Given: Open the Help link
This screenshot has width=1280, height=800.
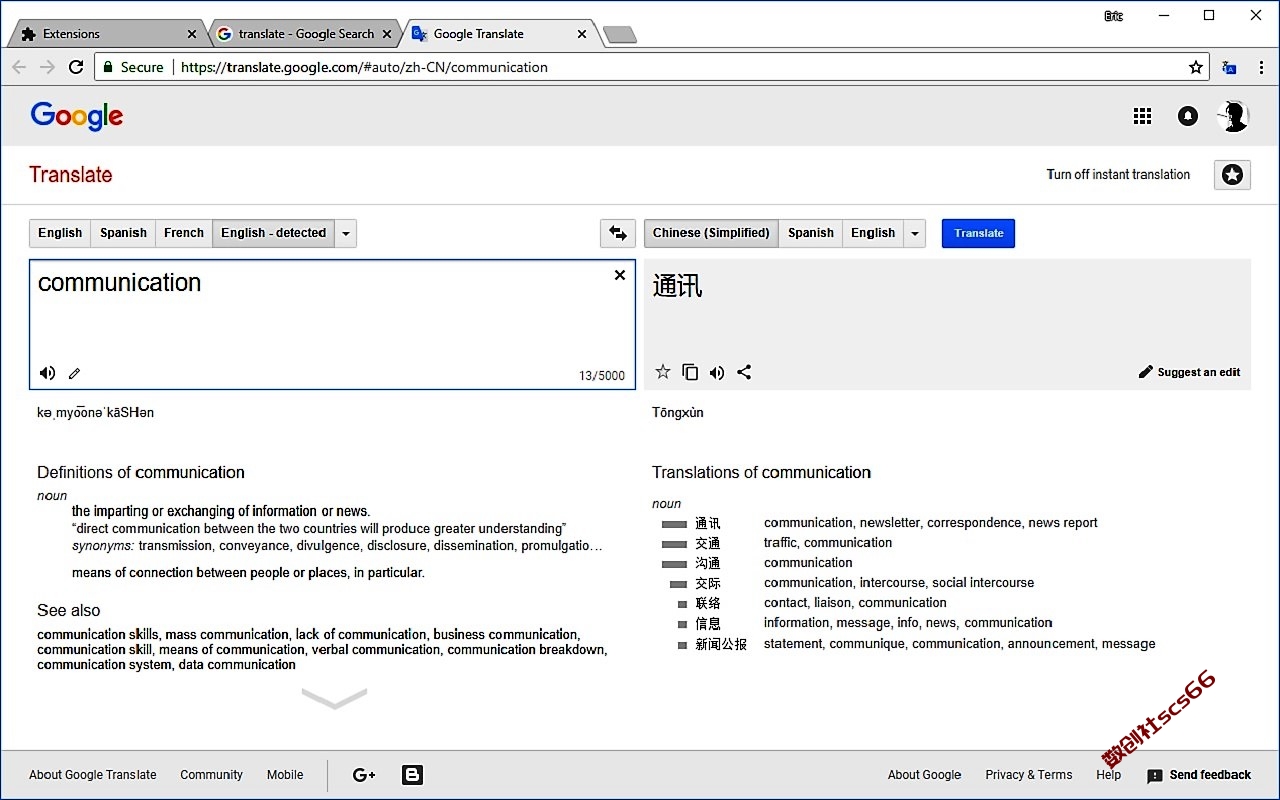Looking at the screenshot, I should (x=1108, y=775).
